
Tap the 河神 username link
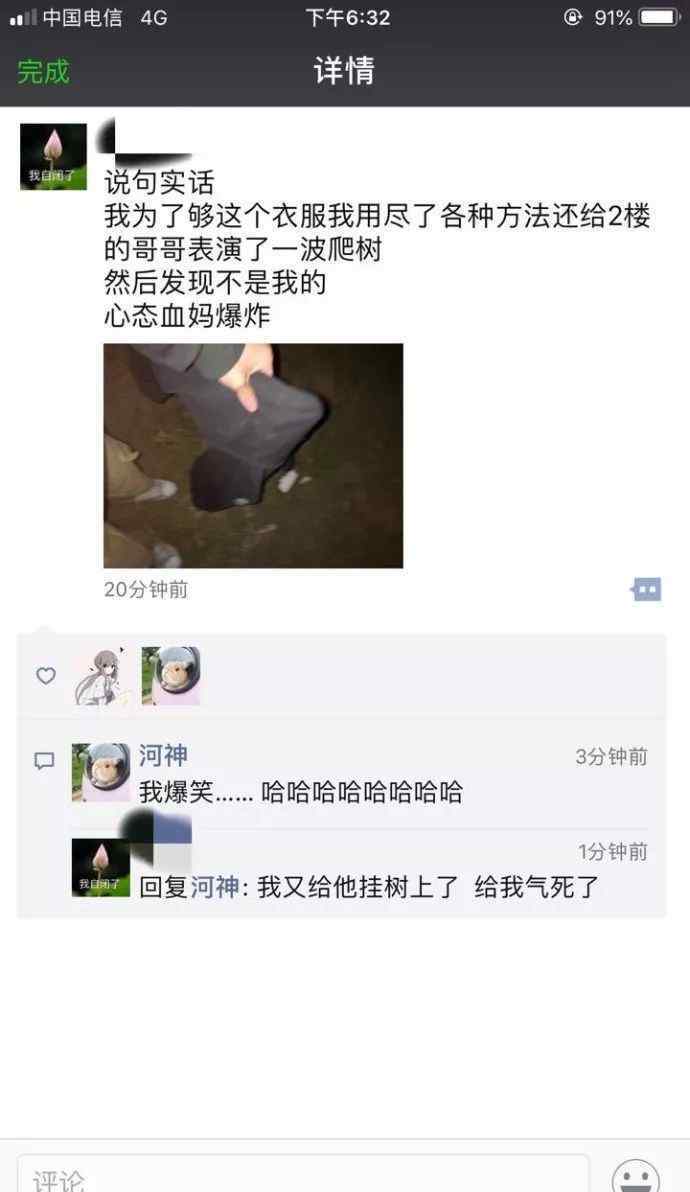(163, 756)
